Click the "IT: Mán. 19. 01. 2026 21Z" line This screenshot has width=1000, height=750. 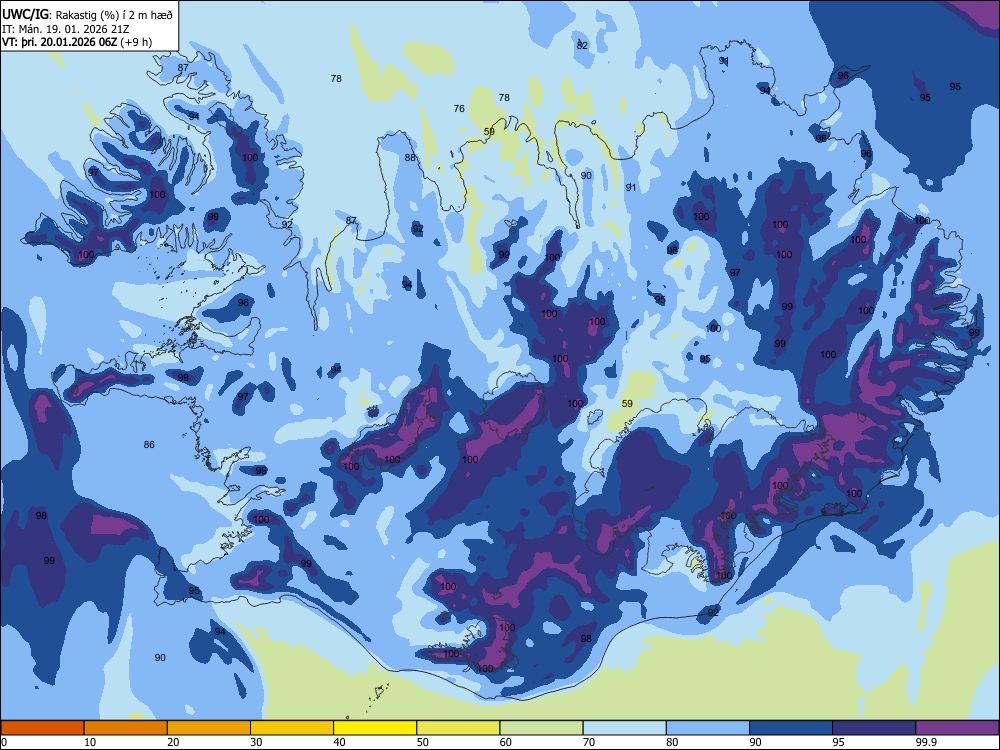66,29
